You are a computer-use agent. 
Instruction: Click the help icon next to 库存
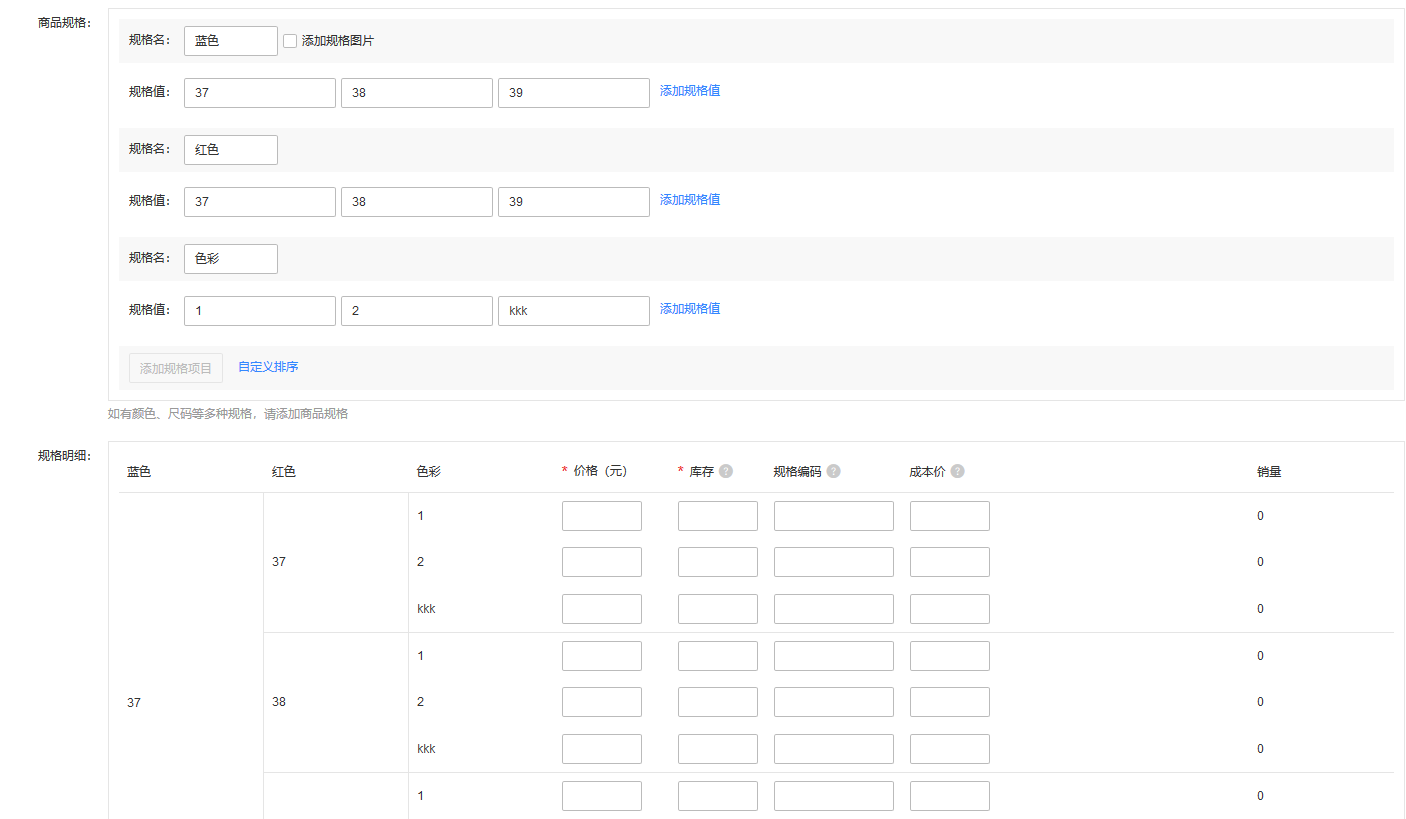pos(726,471)
